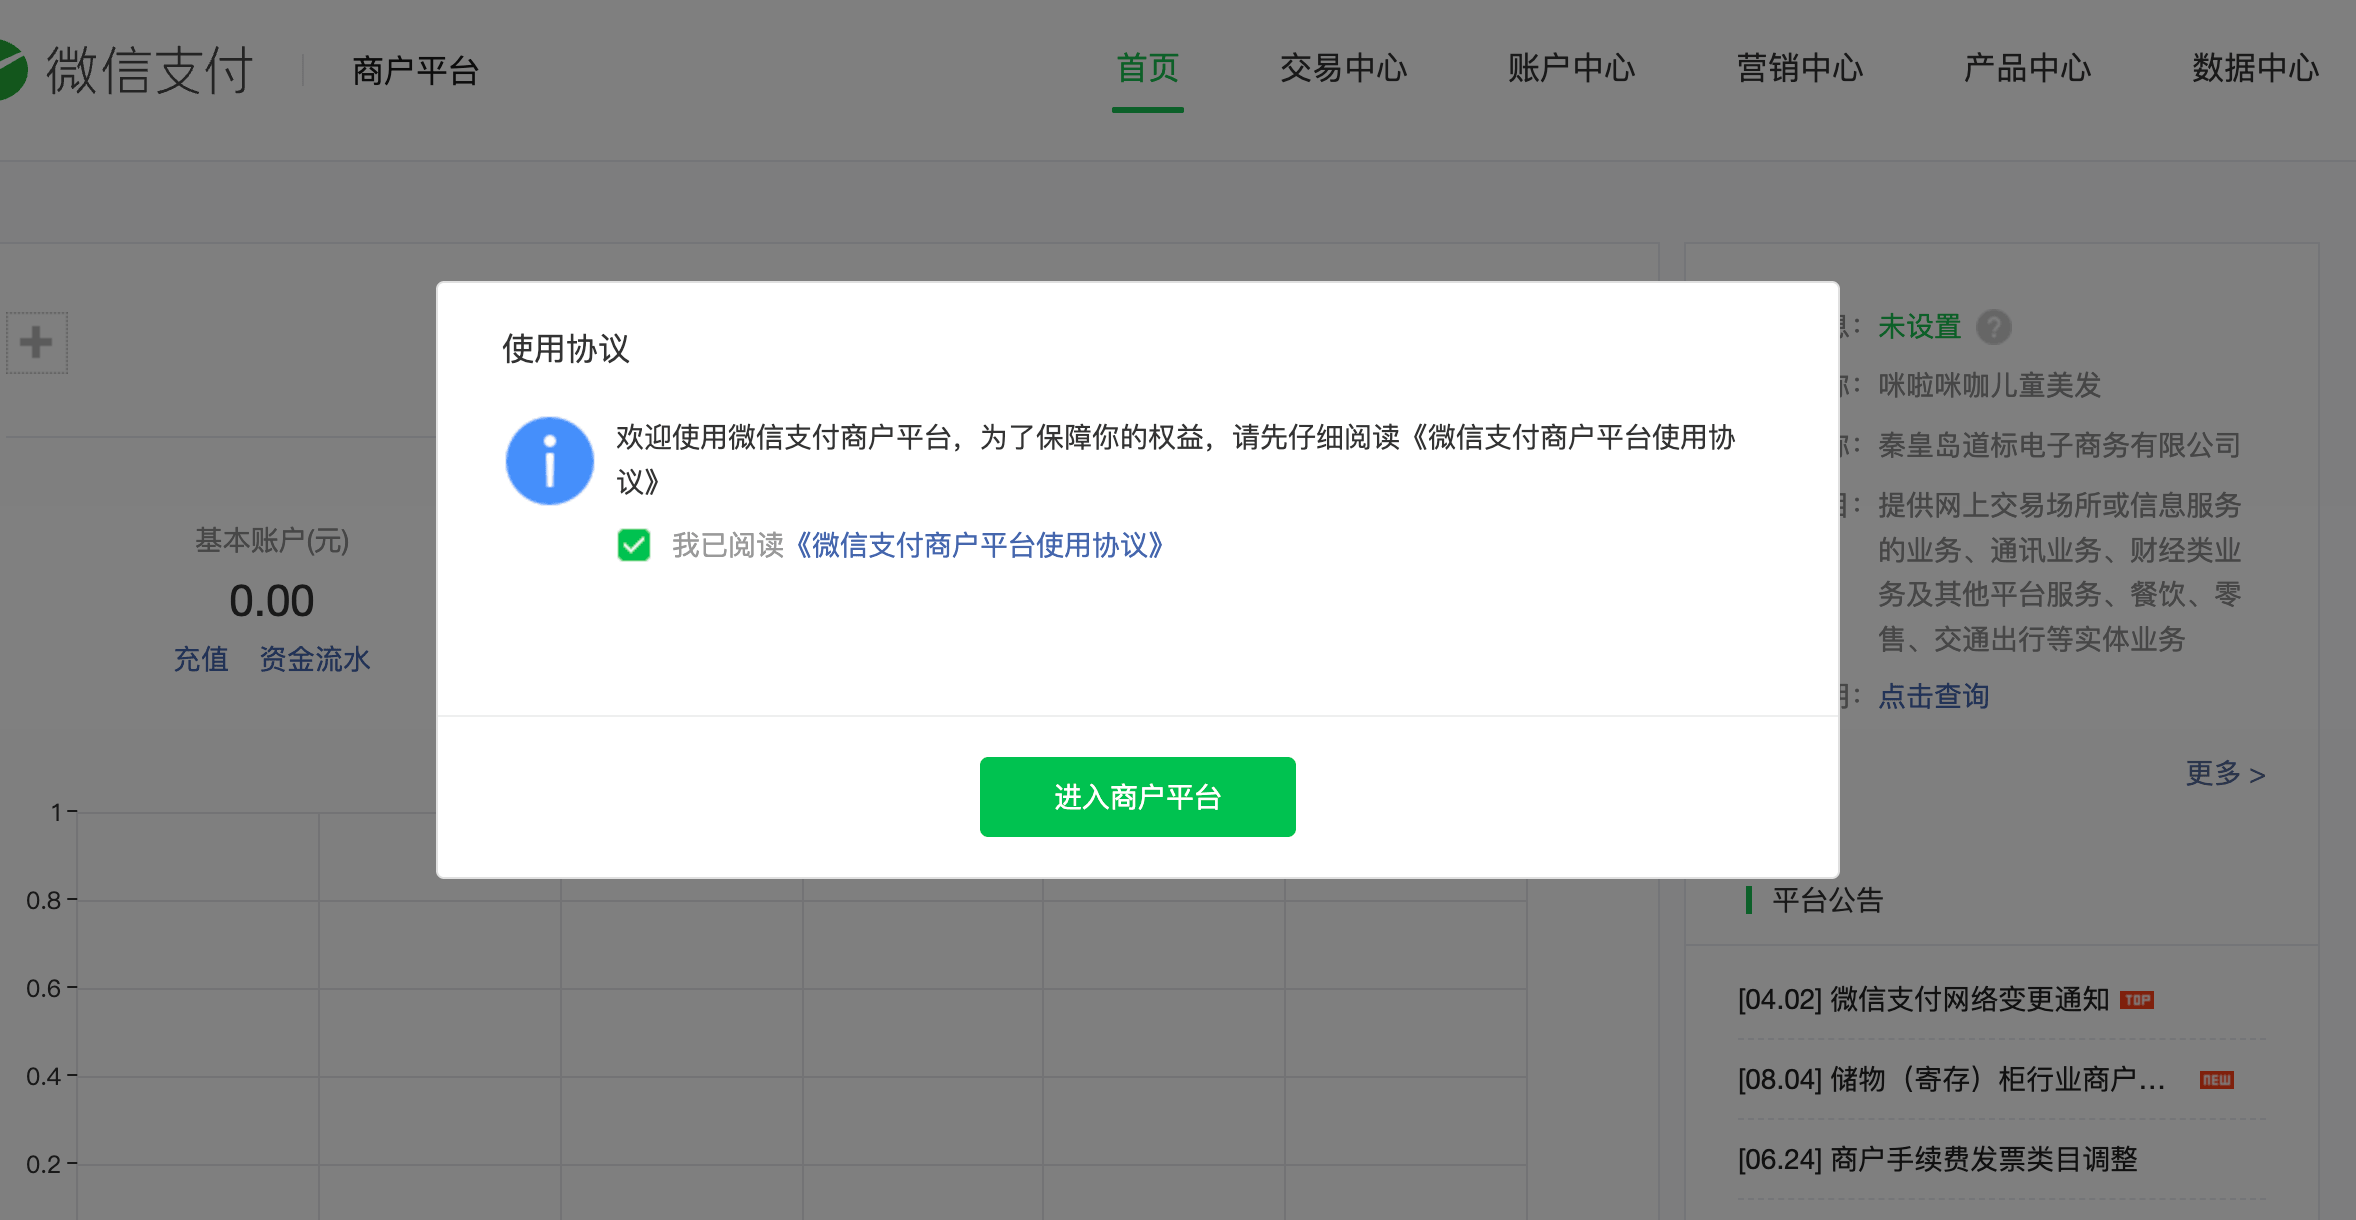
Task: Click the 充值 link
Action: click(201, 659)
